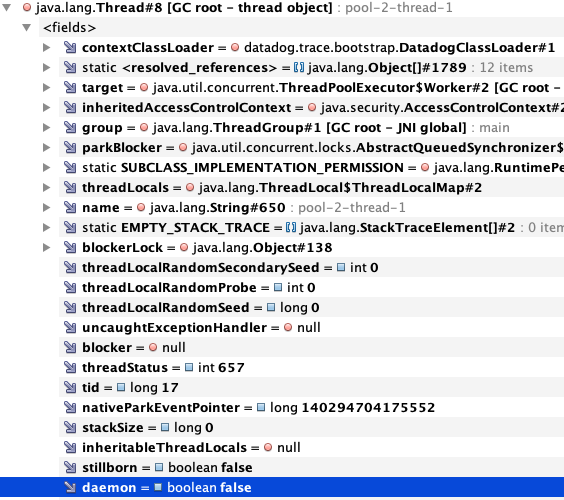
Task: Collapse the java.lang.Thread#8 root node
Action: [x=7, y=8]
